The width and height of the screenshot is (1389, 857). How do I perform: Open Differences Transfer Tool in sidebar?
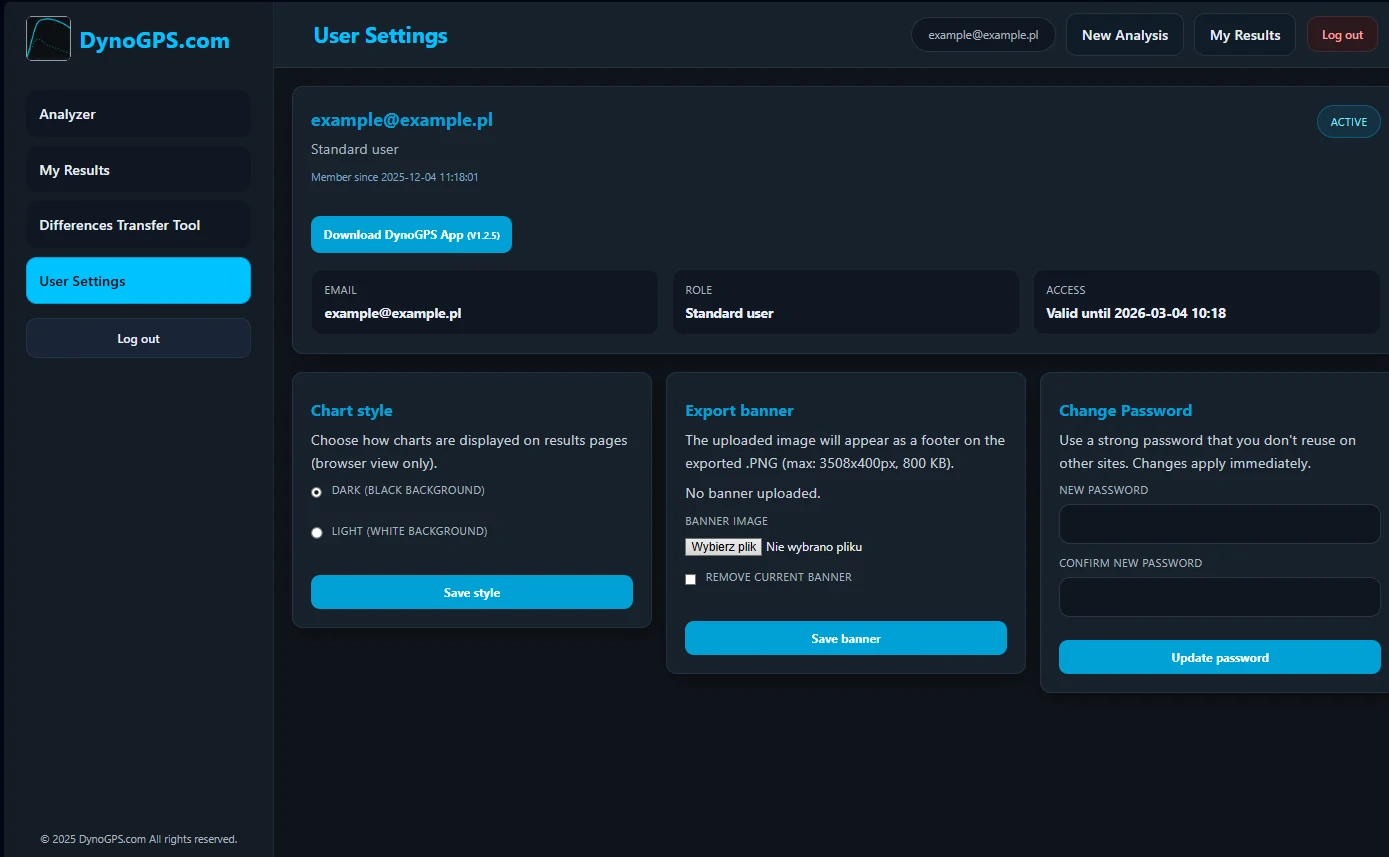coord(138,225)
